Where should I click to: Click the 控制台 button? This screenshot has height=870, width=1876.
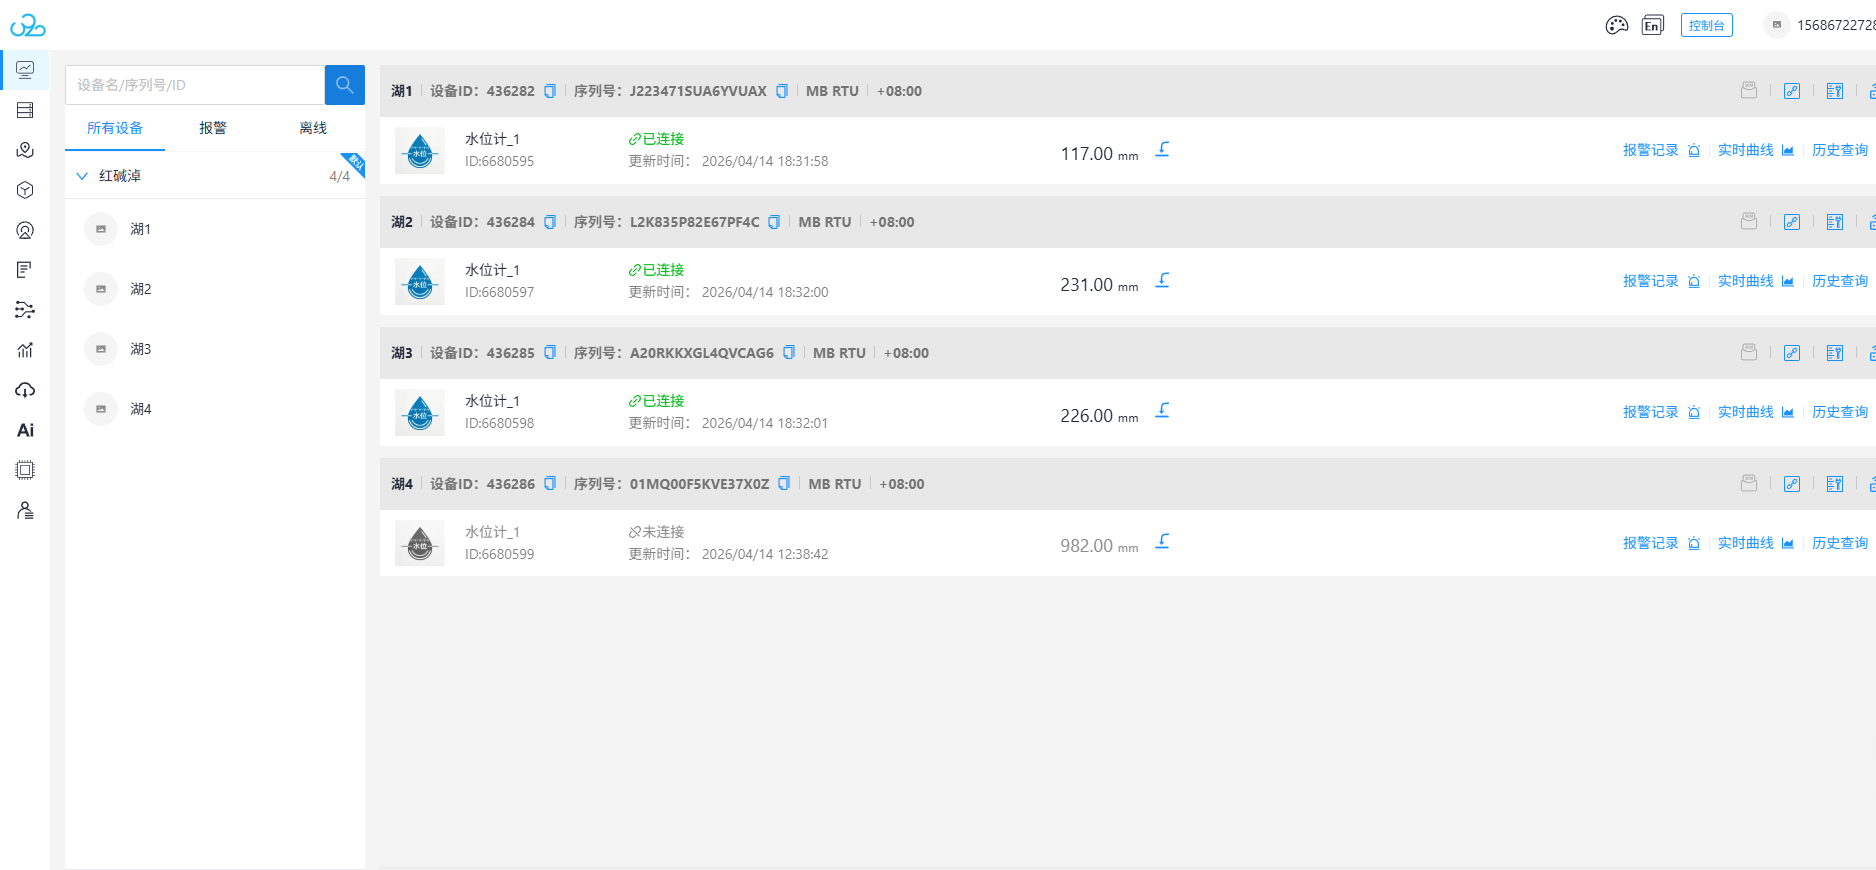(1706, 25)
